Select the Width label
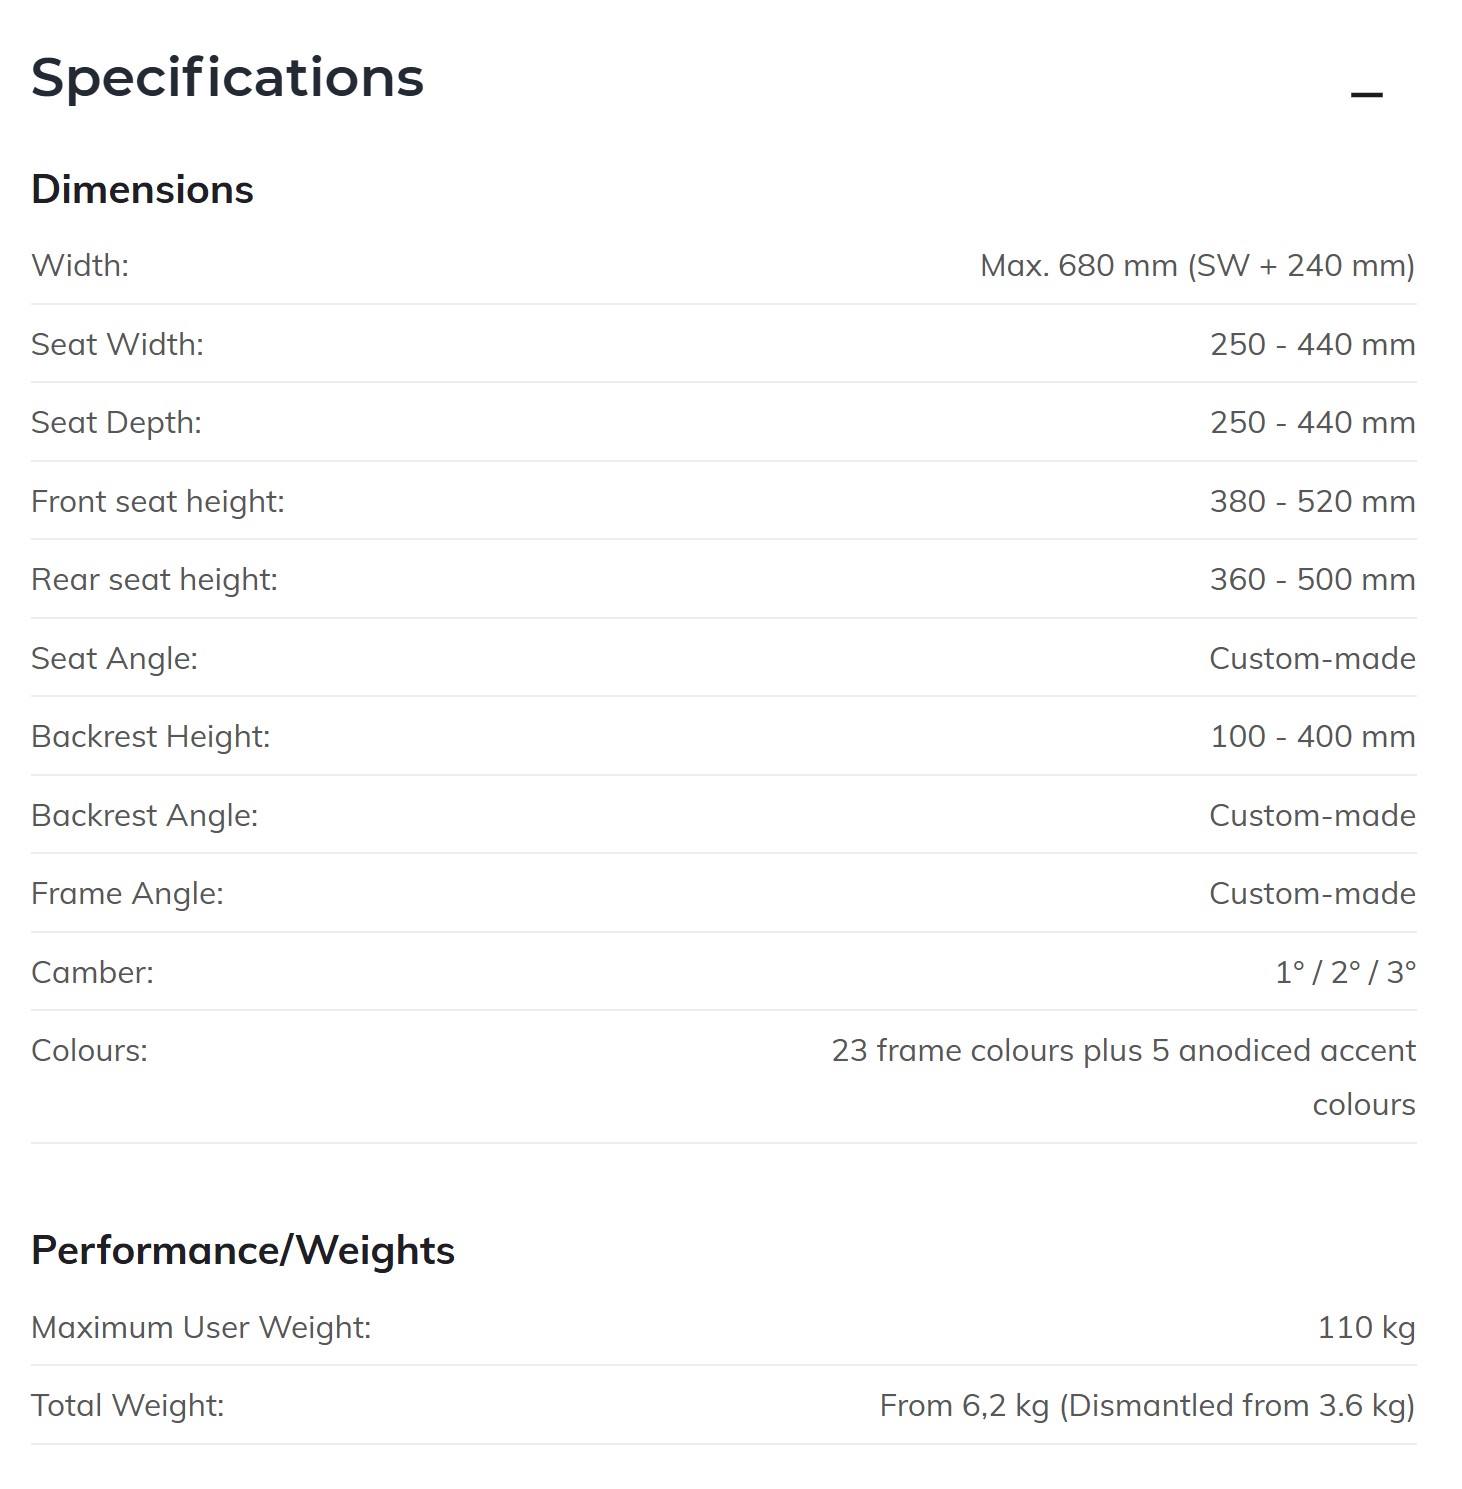This screenshot has width=1462, height=1489. [x=80, y=266]
